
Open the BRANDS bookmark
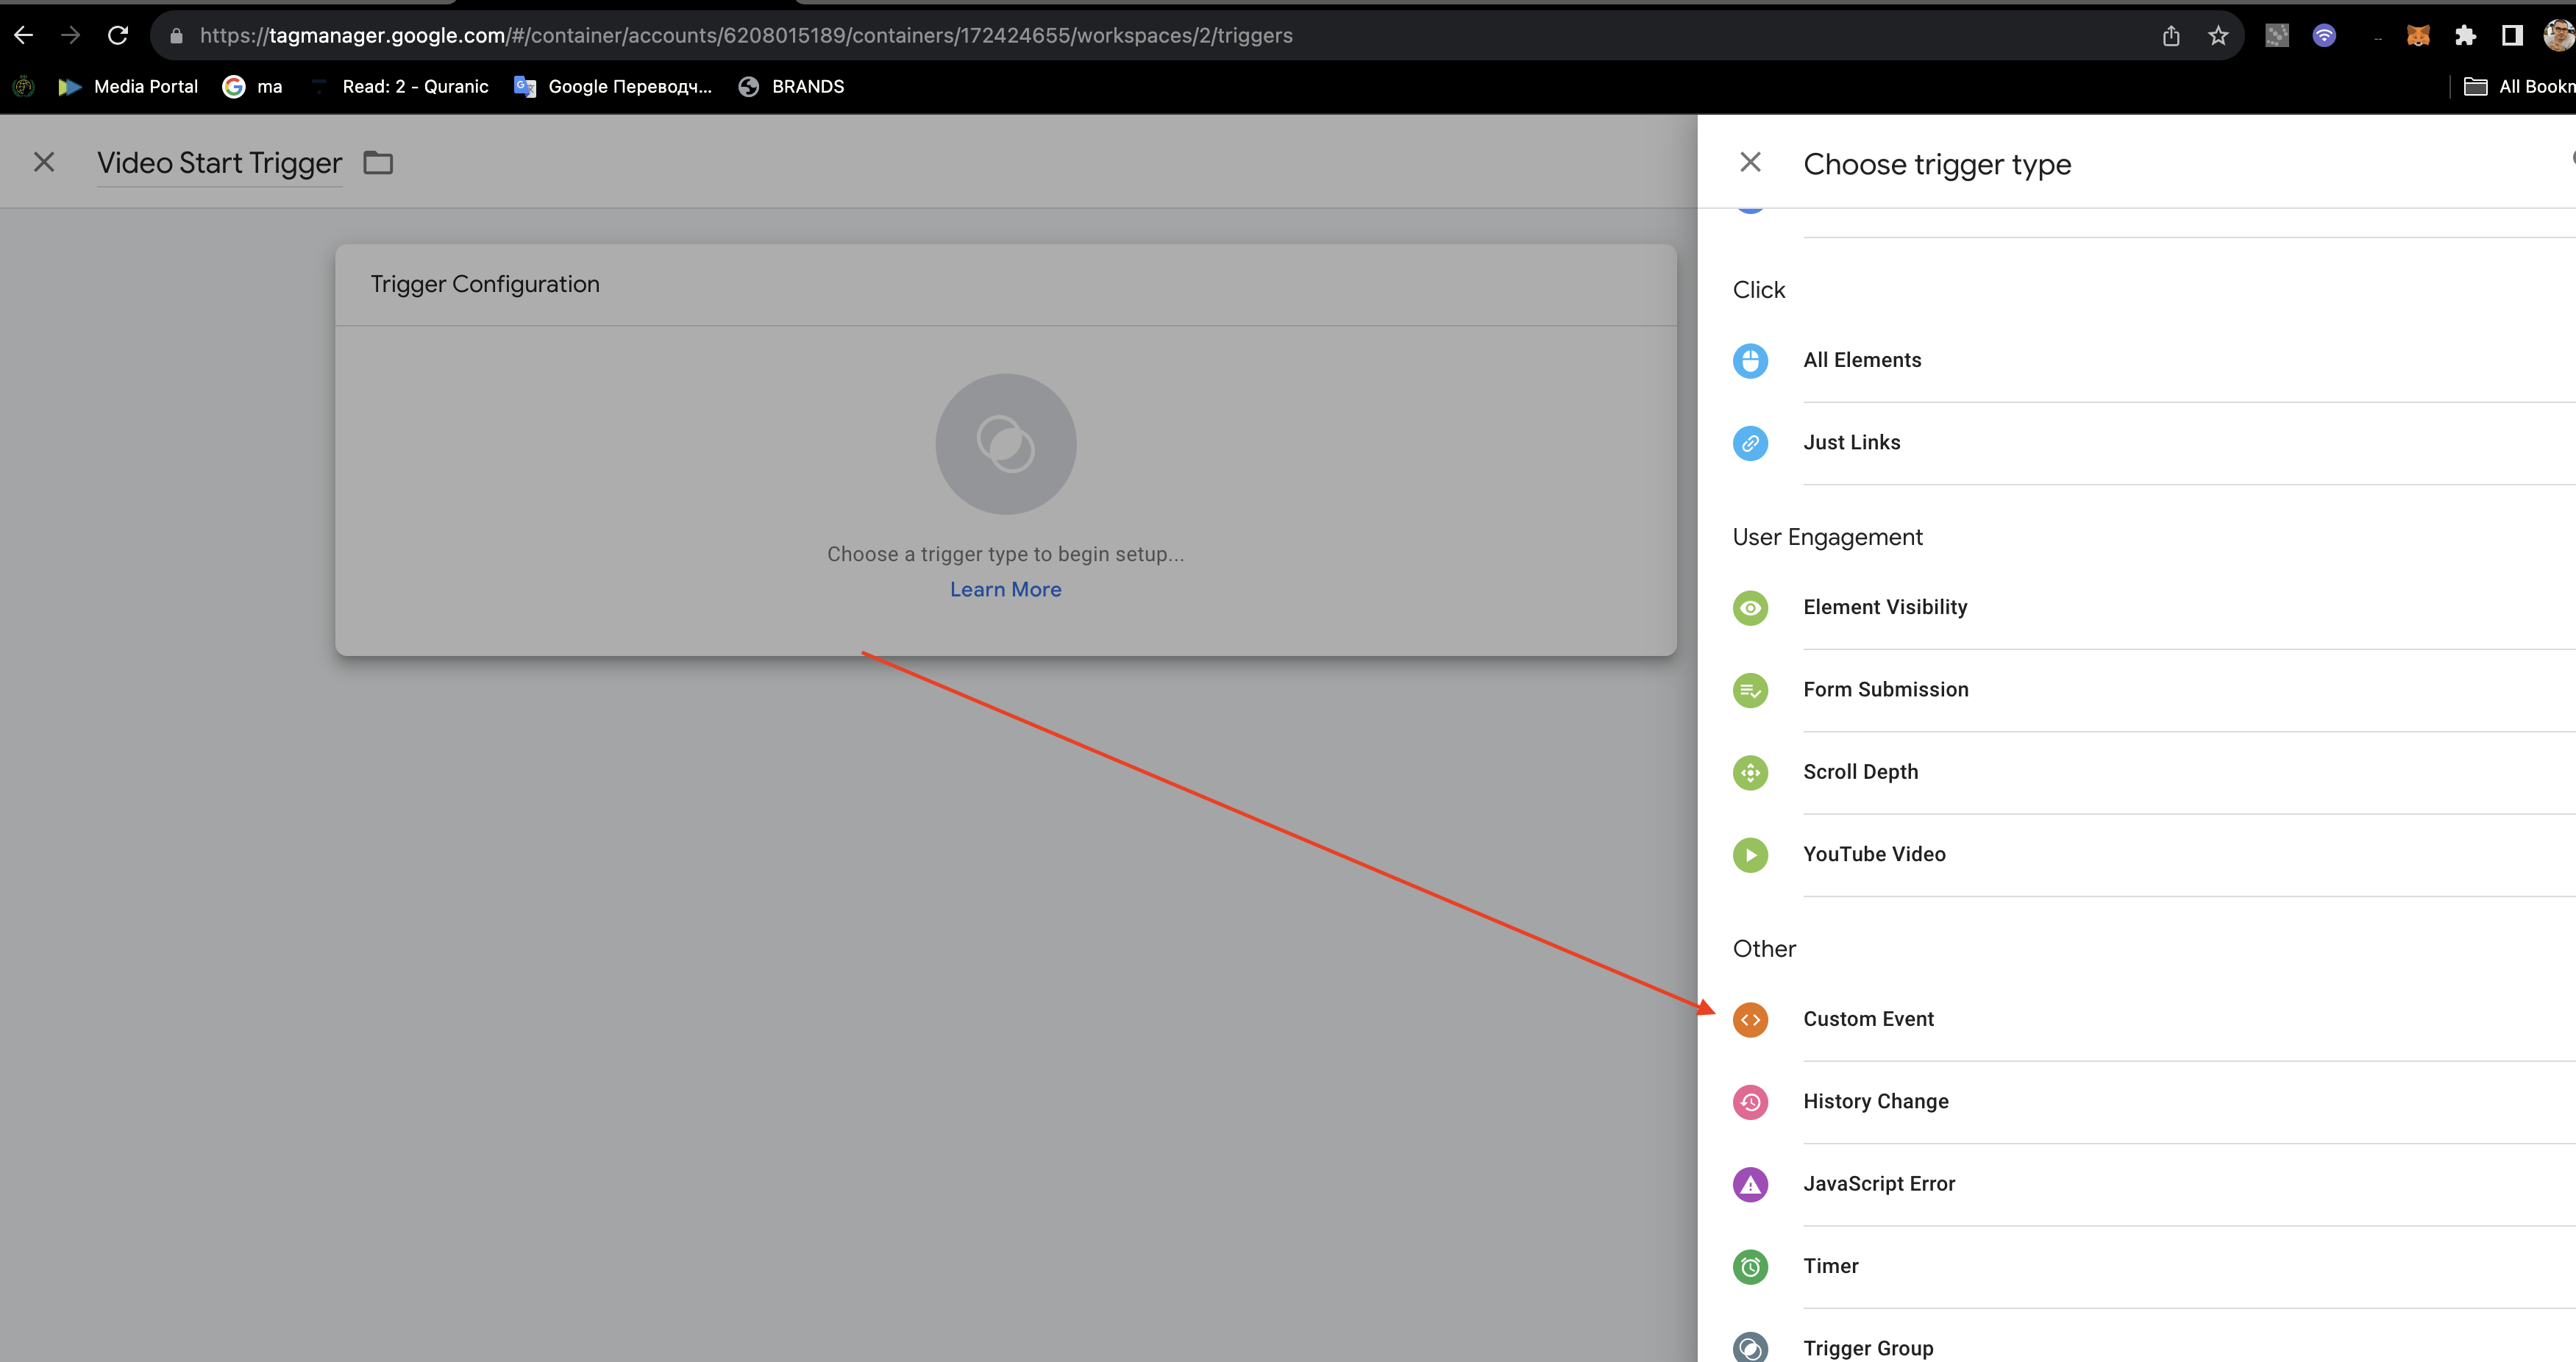click(791, 87)
